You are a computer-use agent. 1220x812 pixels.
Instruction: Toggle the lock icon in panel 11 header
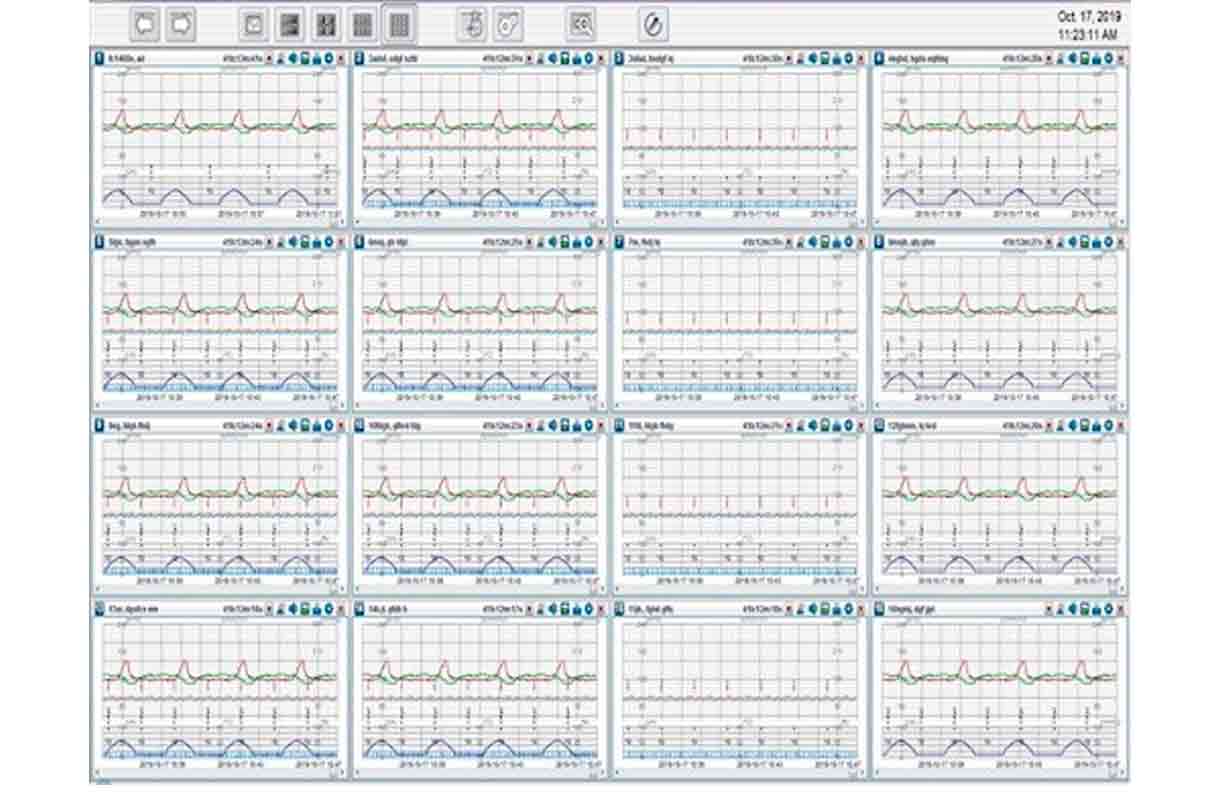click(x=838, y=424)
